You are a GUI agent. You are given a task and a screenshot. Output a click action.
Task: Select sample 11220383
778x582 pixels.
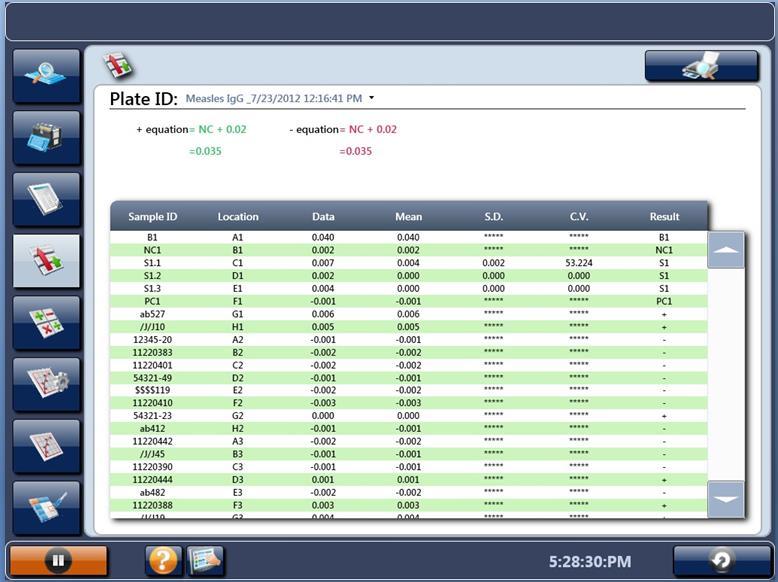pyautogui.click(x=152, y=353)
